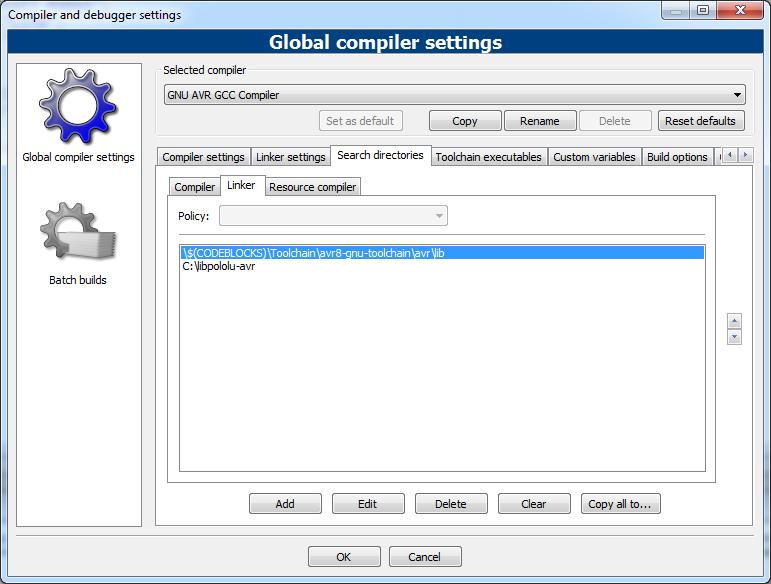Open the Linker settings tab
This screenshot has height=584, width=771.
coord(291,157)
